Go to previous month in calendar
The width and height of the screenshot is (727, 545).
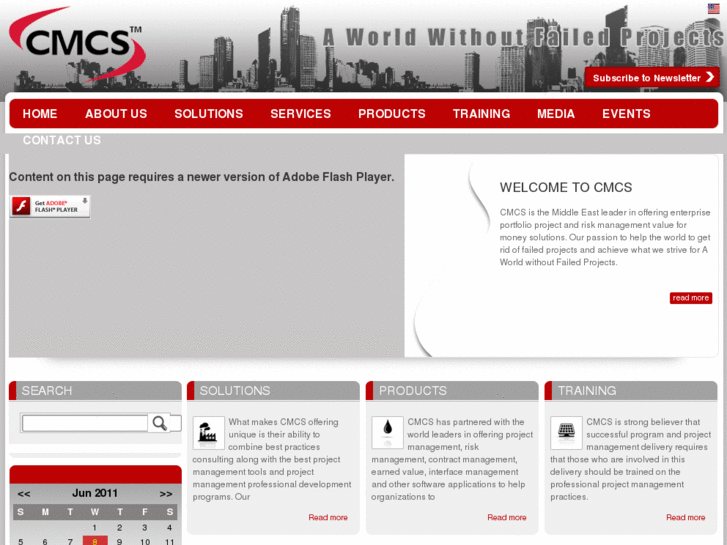[24, 494]
